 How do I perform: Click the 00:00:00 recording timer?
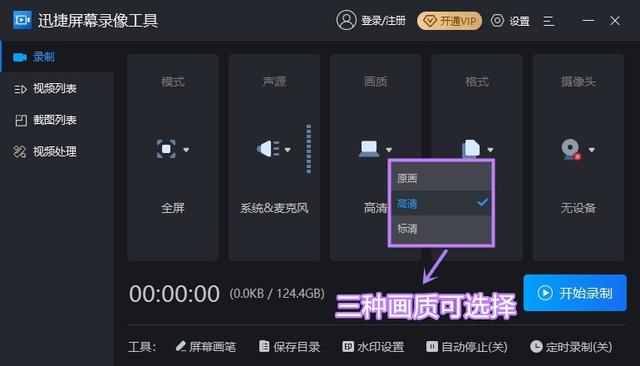(174, 294)
